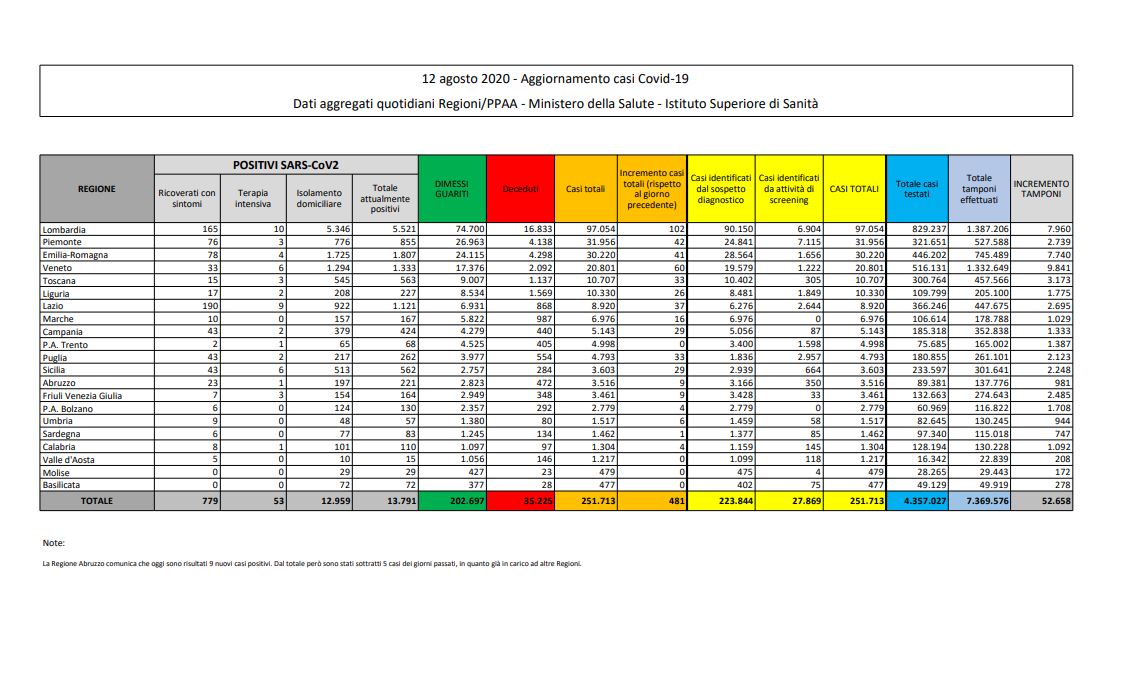The image size is (1139, 683).
Task: Click the POSITIVI SARS-CoV2 group header
Action: pyautogui.click(x=286, y=163)
